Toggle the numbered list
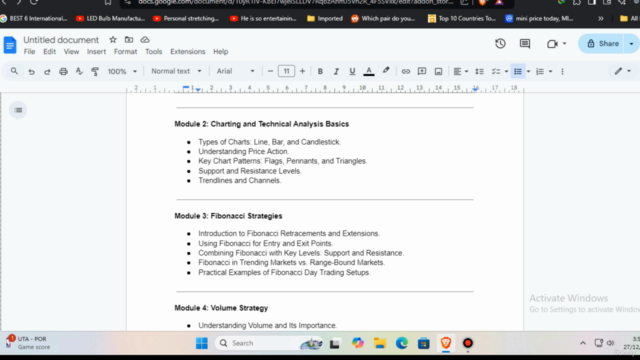The height and width of the screenshot is (360, 640). (540, 71)
